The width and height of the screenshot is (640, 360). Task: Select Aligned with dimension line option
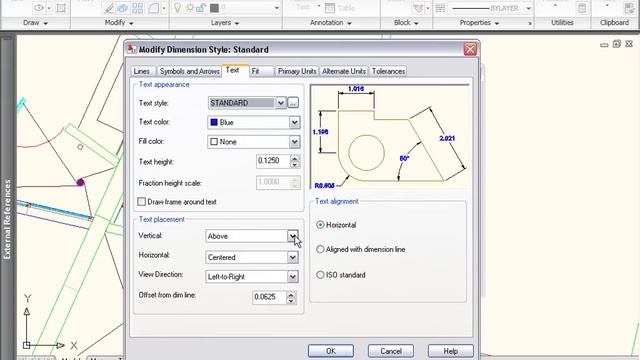click(x=320, y=249)
